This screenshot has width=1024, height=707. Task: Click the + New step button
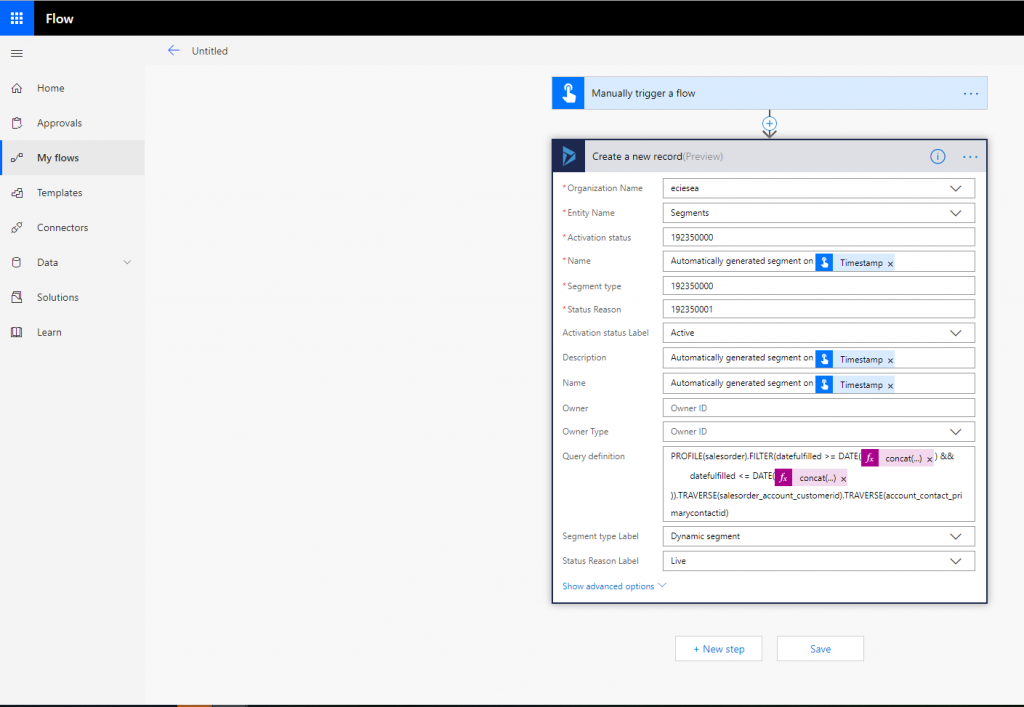click(x=718, y=648)
